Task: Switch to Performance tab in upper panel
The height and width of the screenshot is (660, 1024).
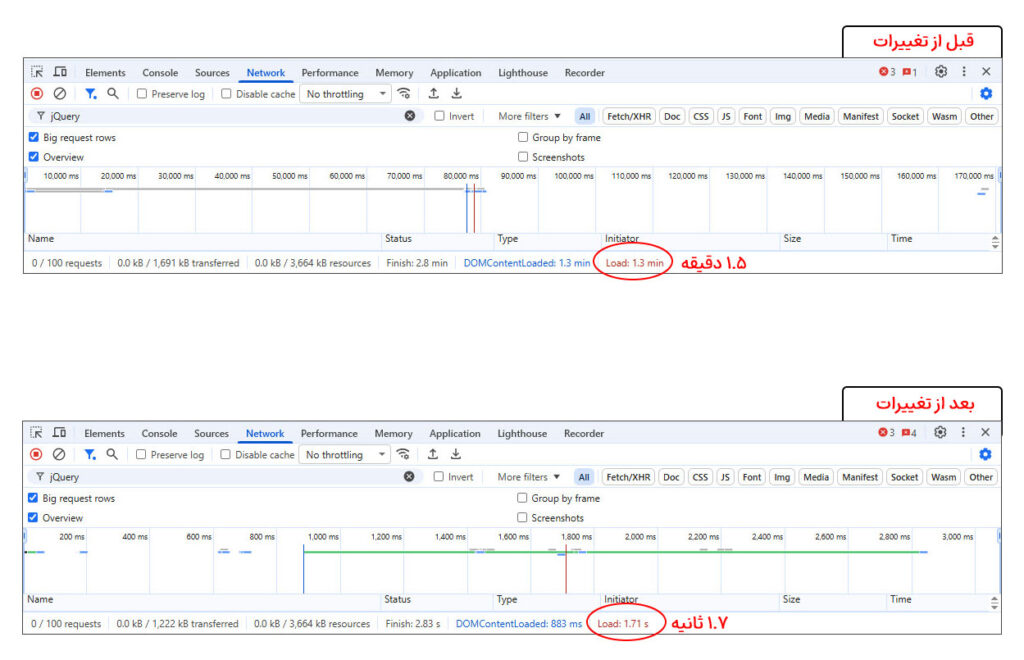Action: click(330, 73)
